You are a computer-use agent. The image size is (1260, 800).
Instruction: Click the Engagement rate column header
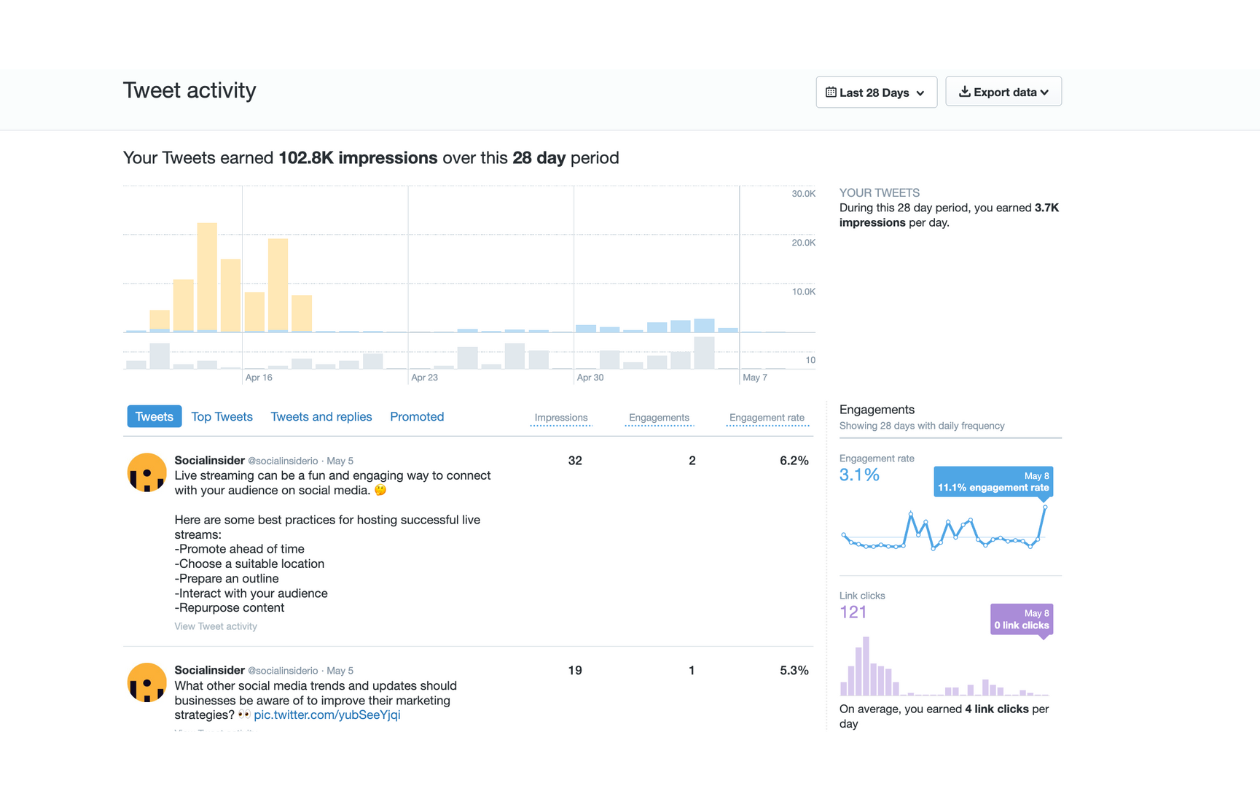[767, 418]
